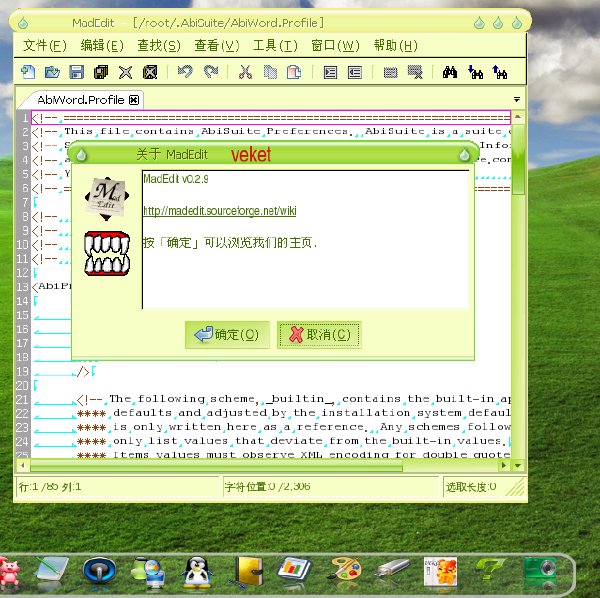This screenshot has height=598, width=600.
Task: Click the teeth icon in About dialog
Action: pyautogui.click(x=107, y=253)
